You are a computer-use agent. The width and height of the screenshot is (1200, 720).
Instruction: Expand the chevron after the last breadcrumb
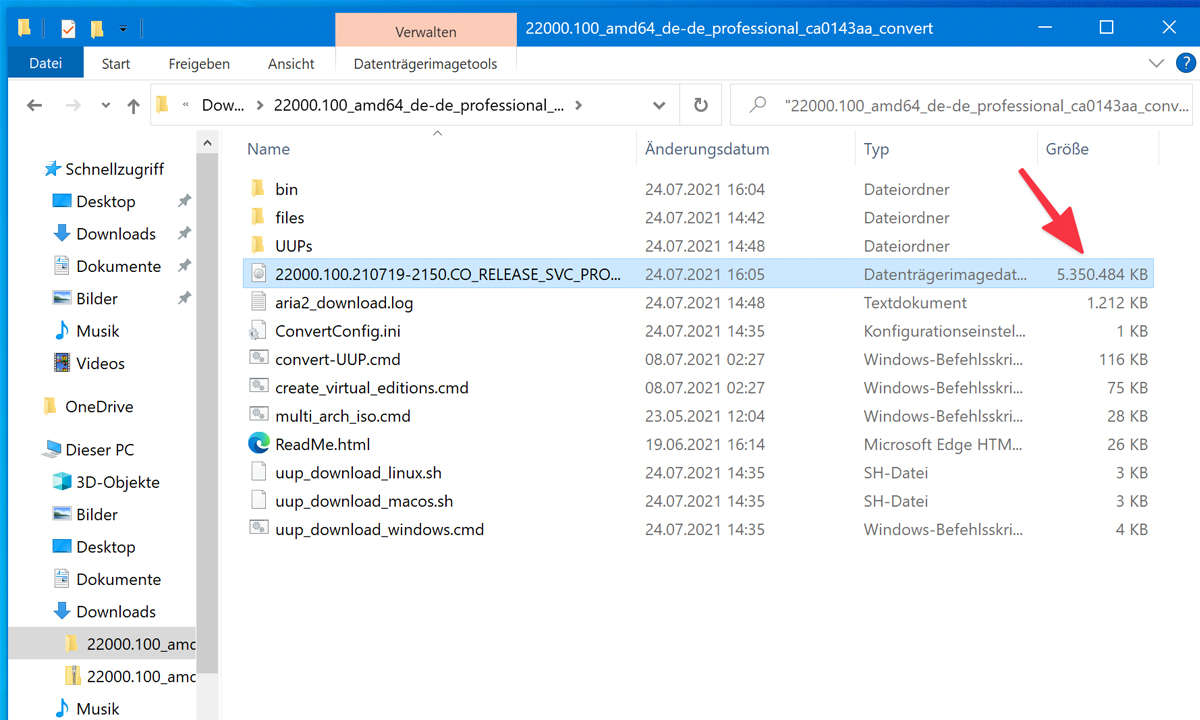[580, 105]
